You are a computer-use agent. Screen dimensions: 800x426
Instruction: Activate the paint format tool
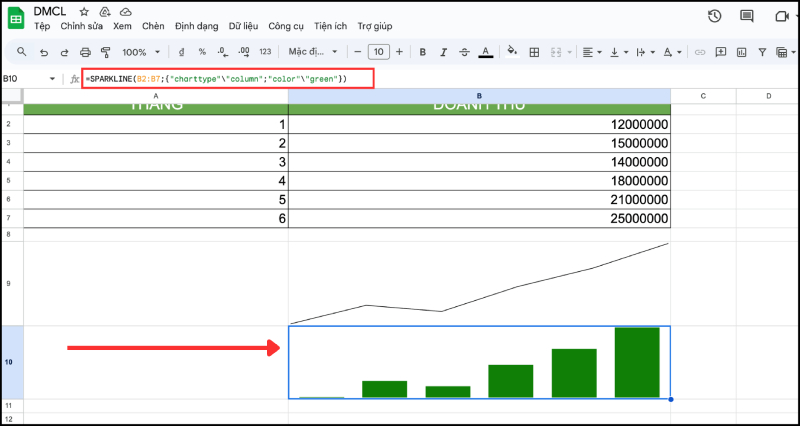tap(106, 52)
